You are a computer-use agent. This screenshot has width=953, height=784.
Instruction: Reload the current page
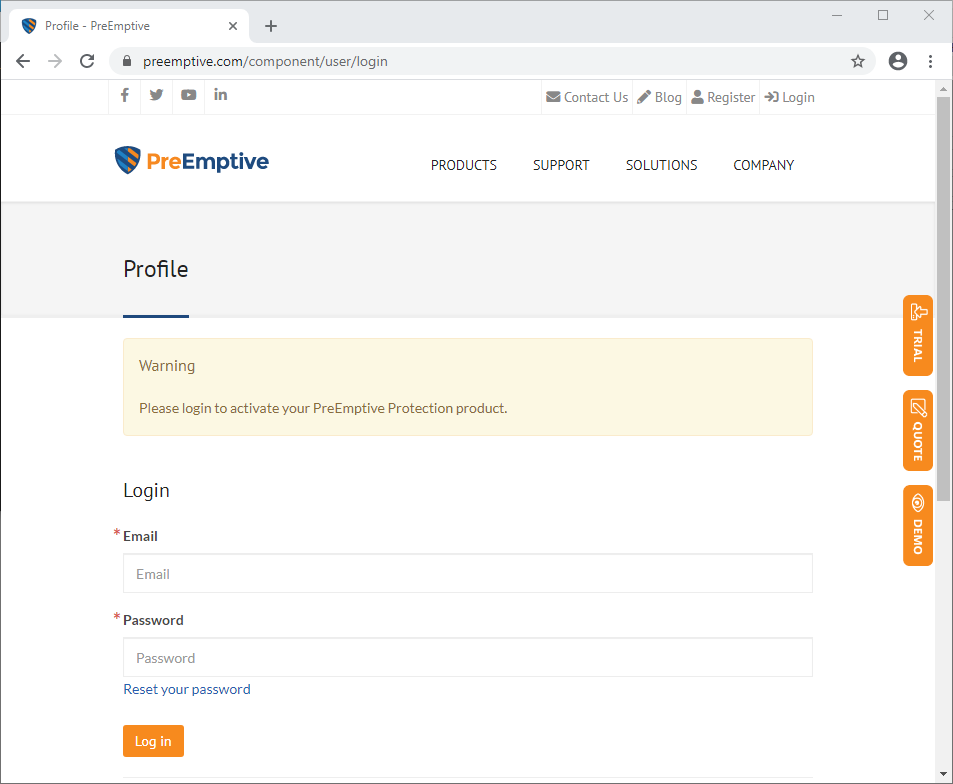click(88, 61)
